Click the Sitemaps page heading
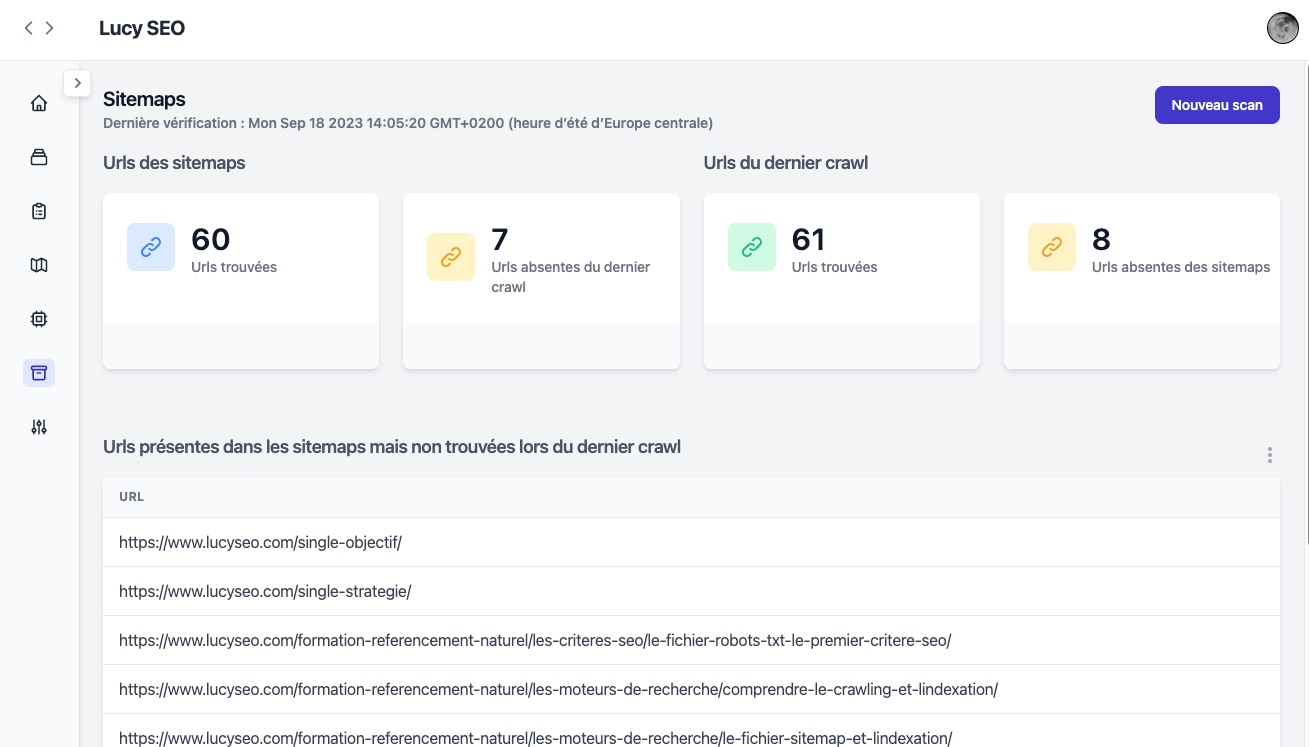The width and height of the screenshot is (1309, 747). click(144, 99)
